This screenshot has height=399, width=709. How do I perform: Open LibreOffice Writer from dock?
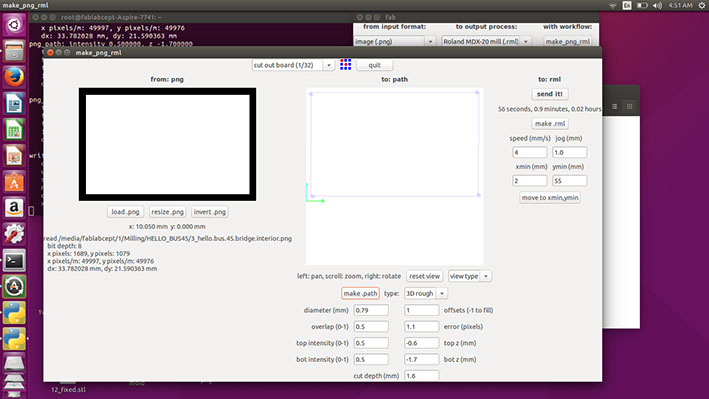tap(14, 104)
